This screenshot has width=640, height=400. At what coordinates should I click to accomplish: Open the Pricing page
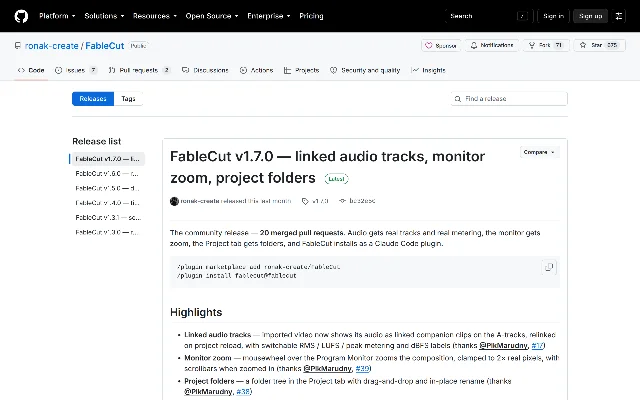tap(311, 16)
